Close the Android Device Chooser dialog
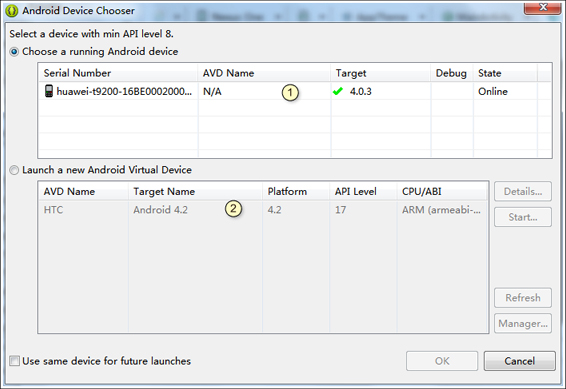The height and width of the screenshot is (389, 566). [x=543, y=8]
